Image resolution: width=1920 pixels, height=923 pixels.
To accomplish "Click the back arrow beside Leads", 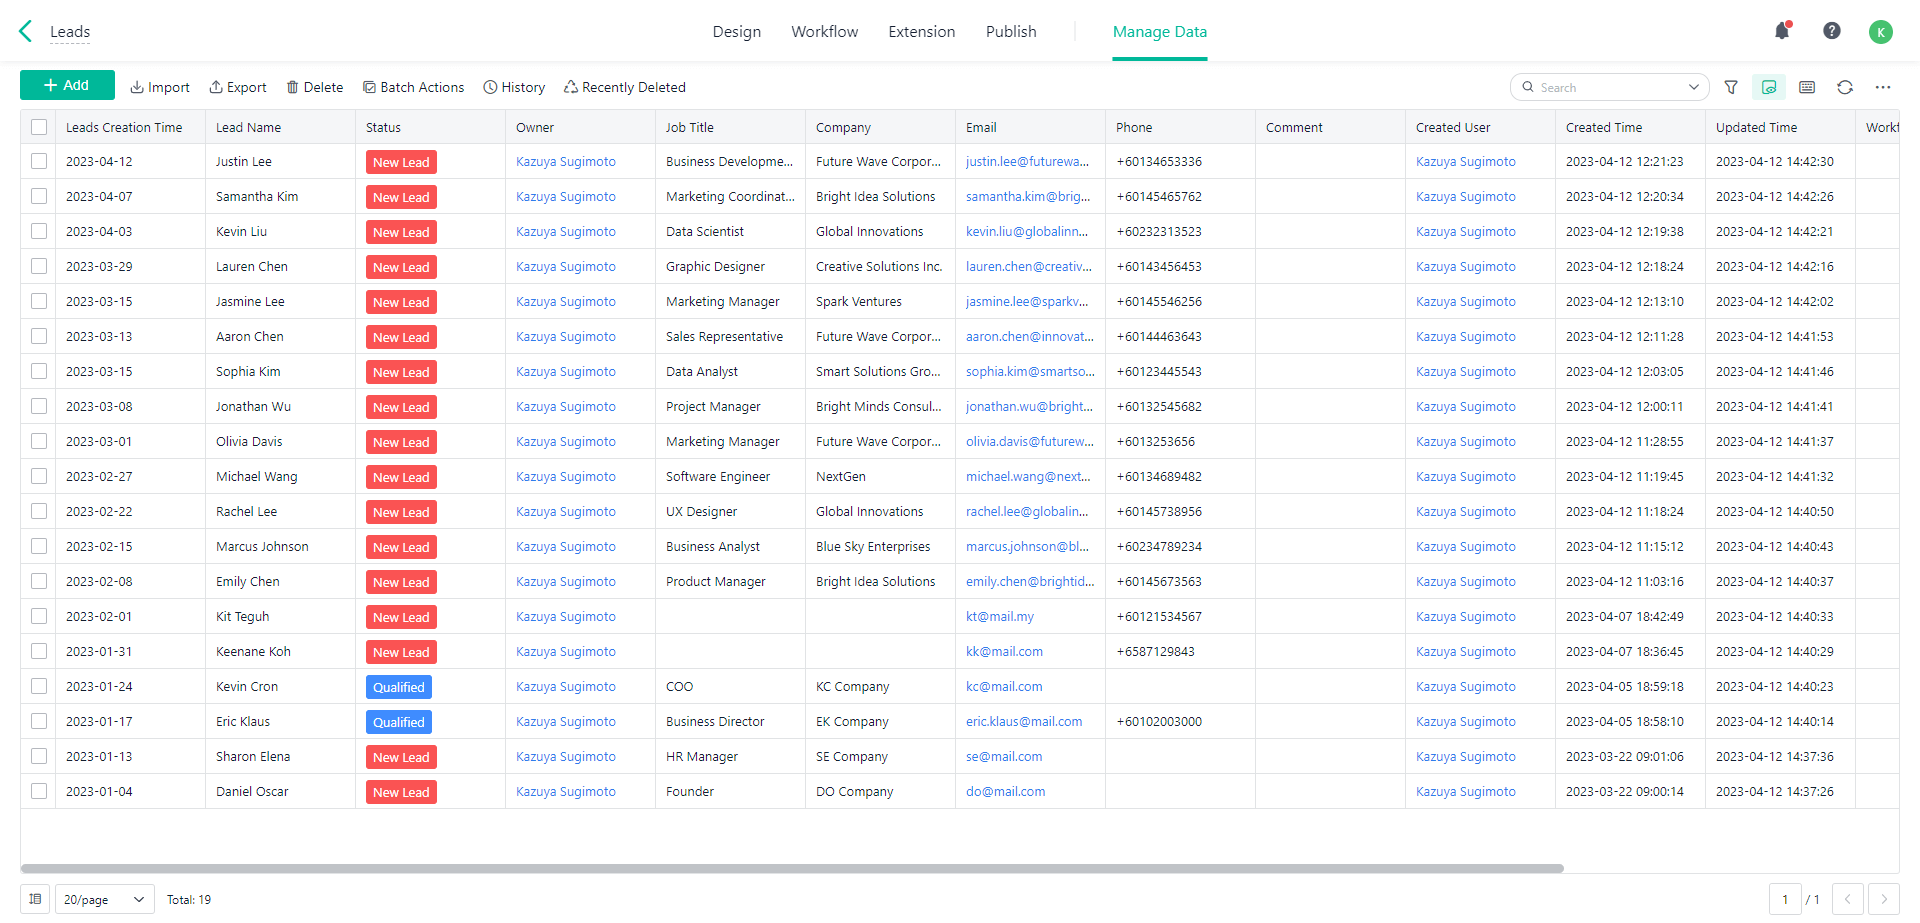I will pyautogui.click(x=26, y=31).
